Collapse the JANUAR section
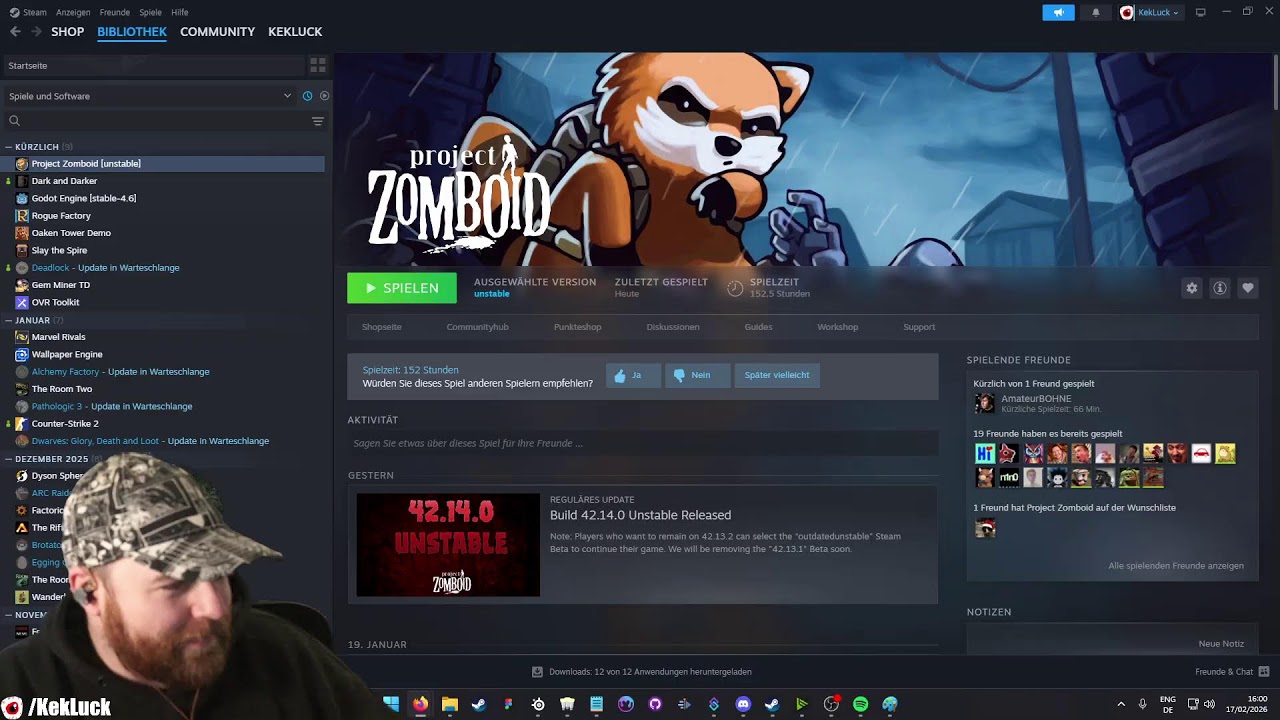 [9, 320]
